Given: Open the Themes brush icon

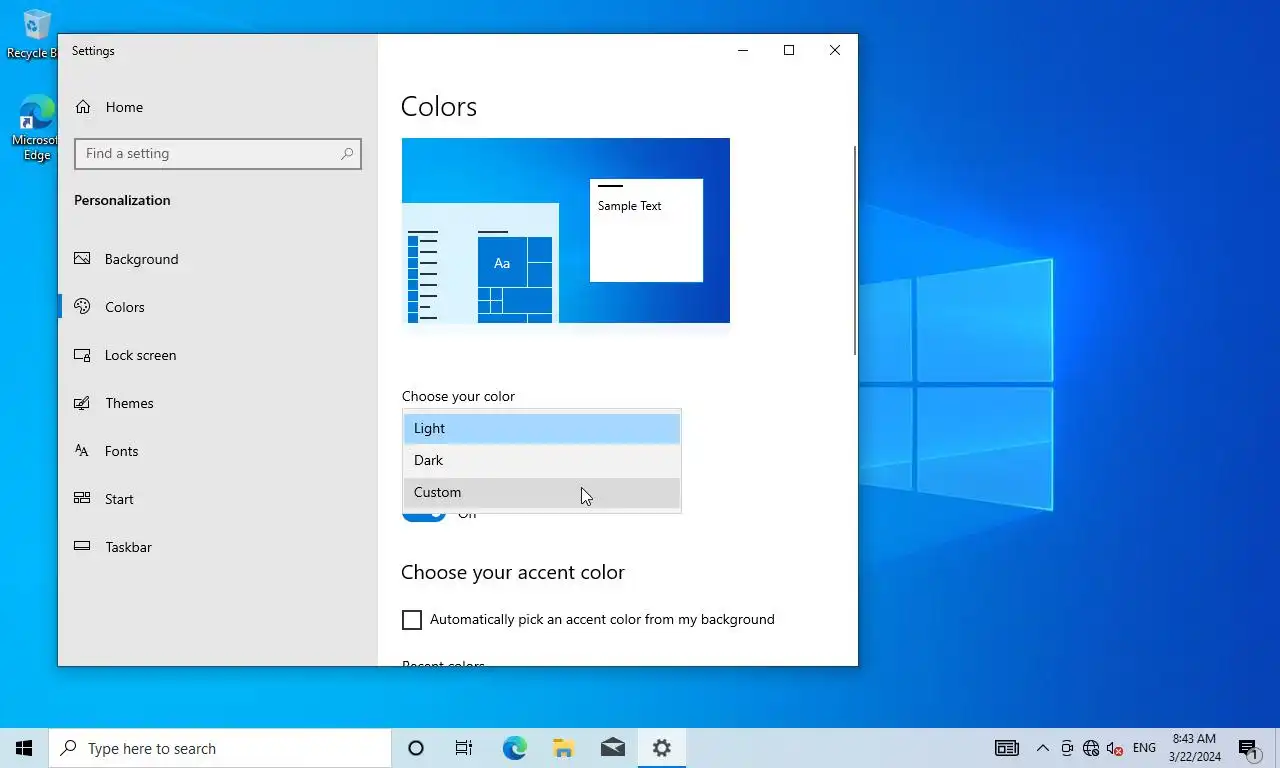Looking at the screenshot, I should tap(82, 403).
